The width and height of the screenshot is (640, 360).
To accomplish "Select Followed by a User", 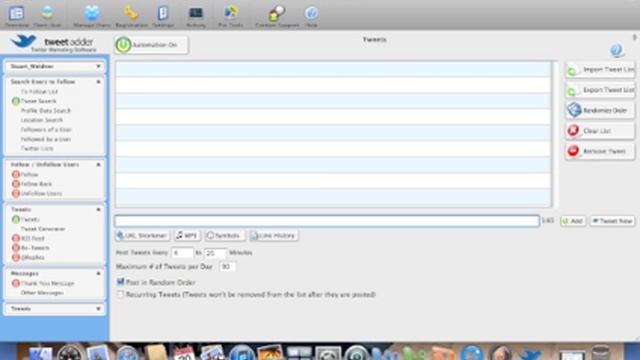I will pos(46,139).
